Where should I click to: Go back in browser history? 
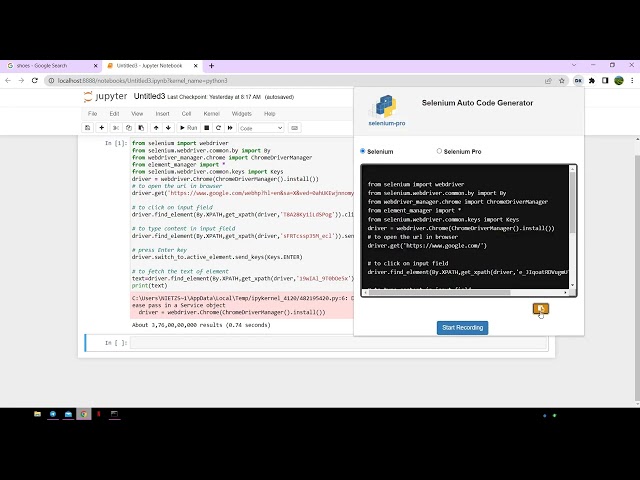[8, 81]
